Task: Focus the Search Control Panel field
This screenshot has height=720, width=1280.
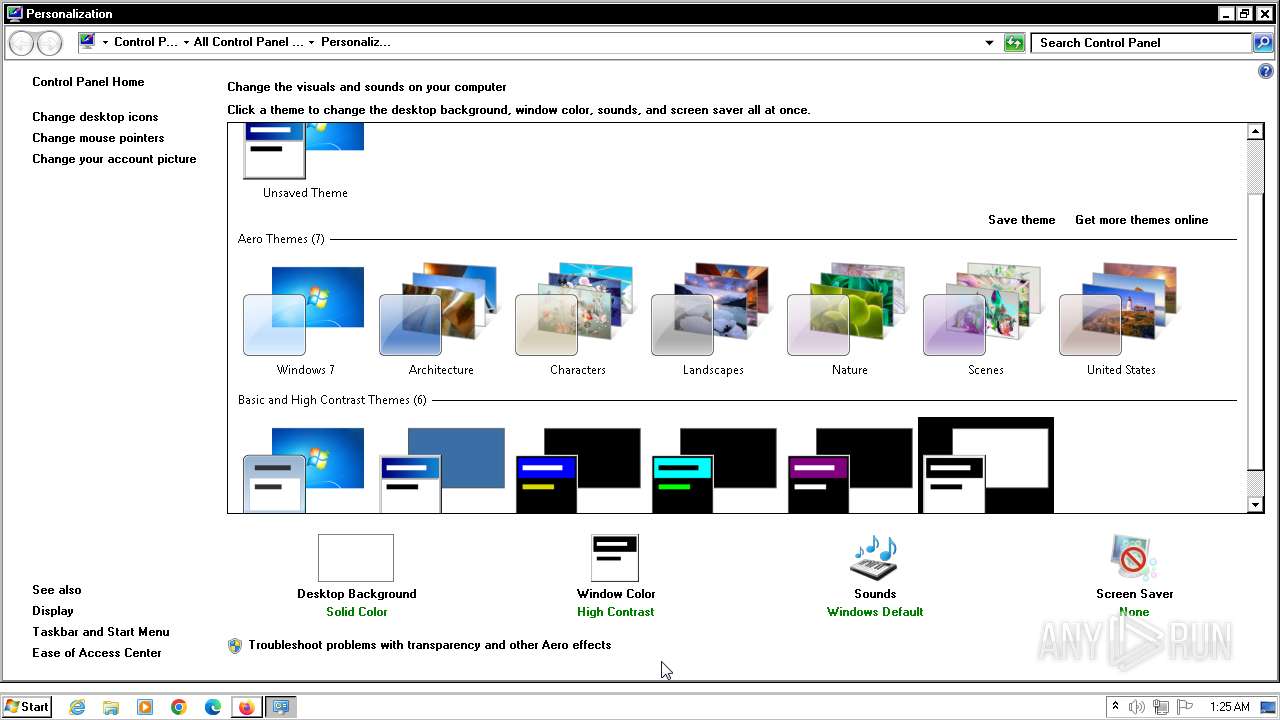Action: pyautogui.click(x=1142, y=42)
